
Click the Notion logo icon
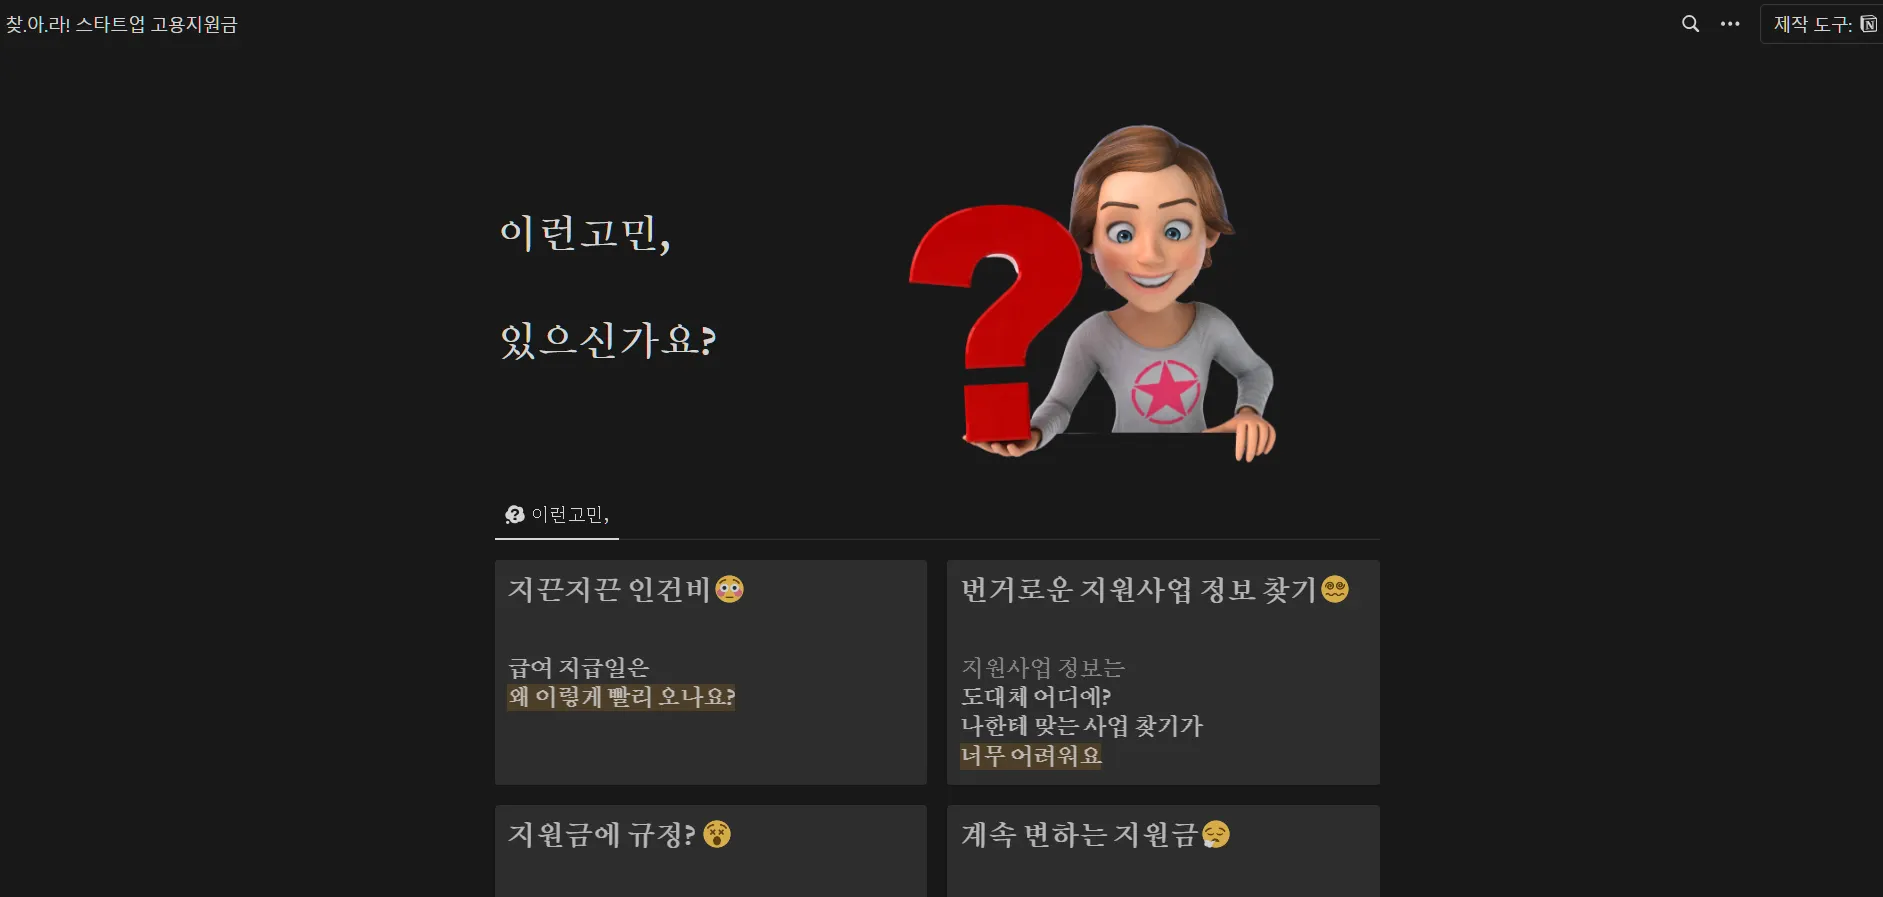point(1868,24)
